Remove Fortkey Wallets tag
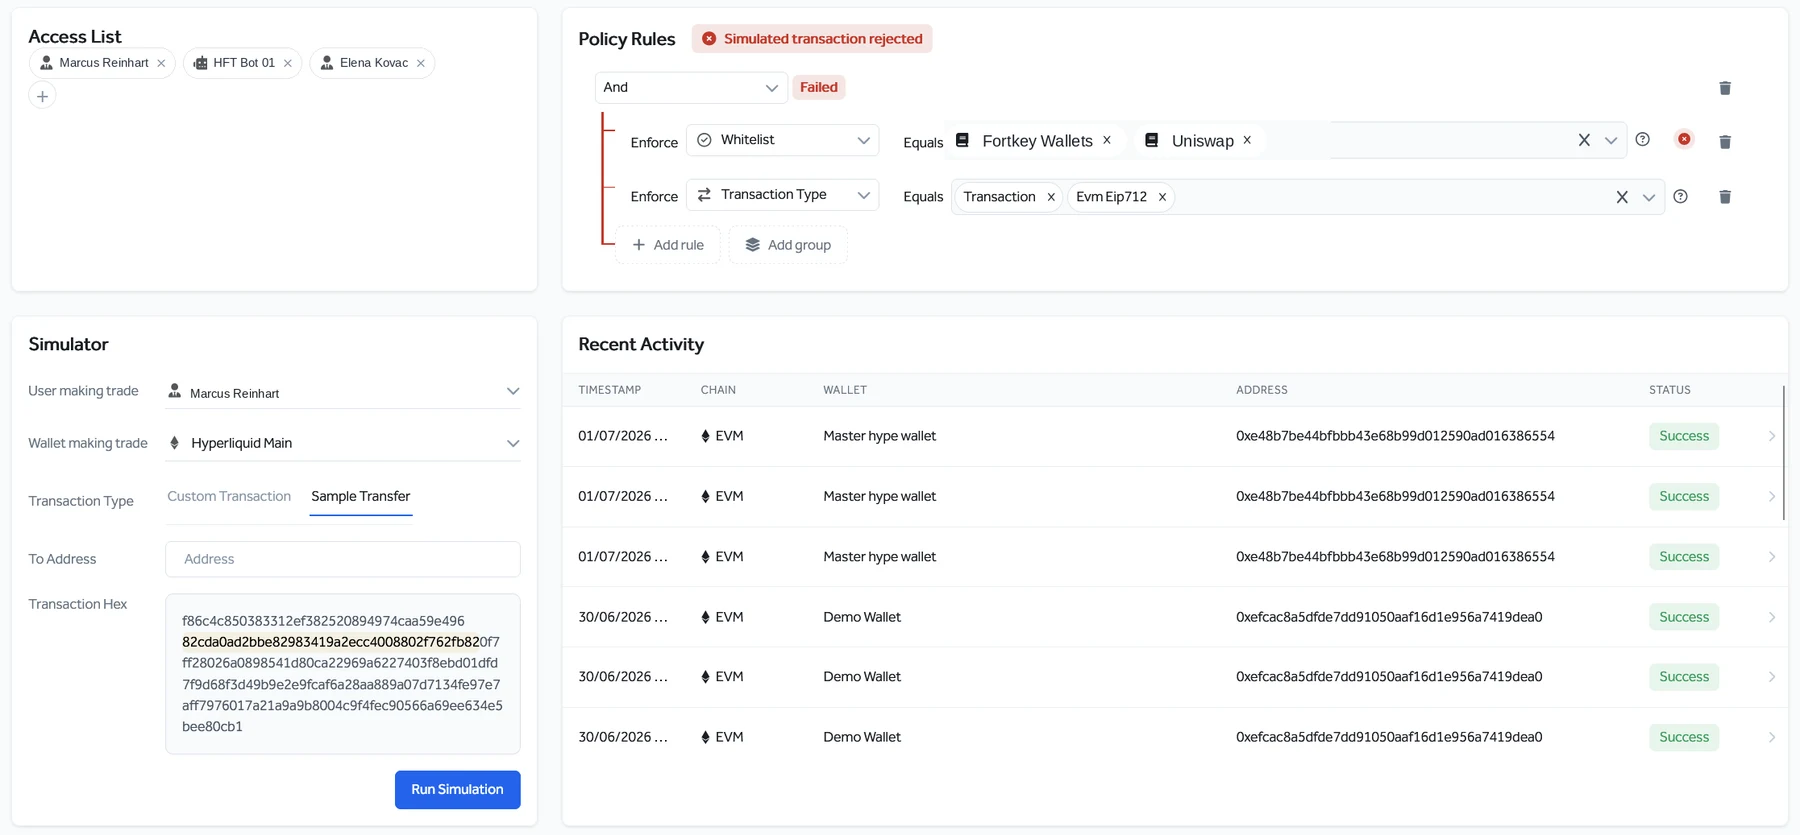Viewport: 1800px width, 835px height. (x=1107, y=140)
